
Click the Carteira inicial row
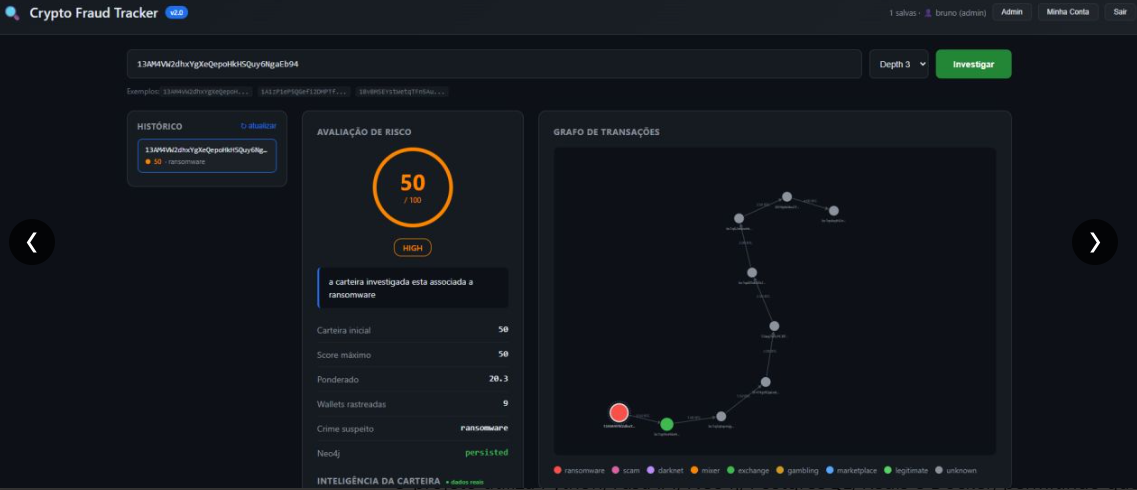[x=413, y=330]
